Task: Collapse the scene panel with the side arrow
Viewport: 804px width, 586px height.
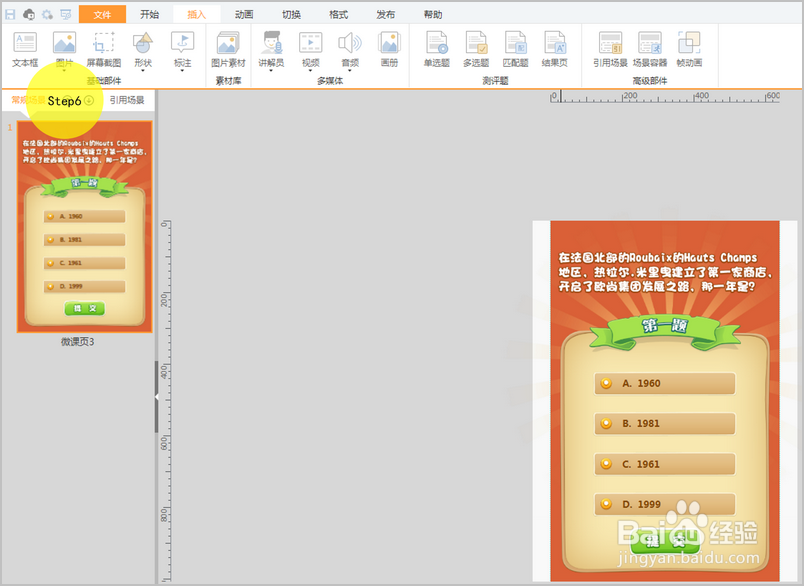Action: coord(156,396)
